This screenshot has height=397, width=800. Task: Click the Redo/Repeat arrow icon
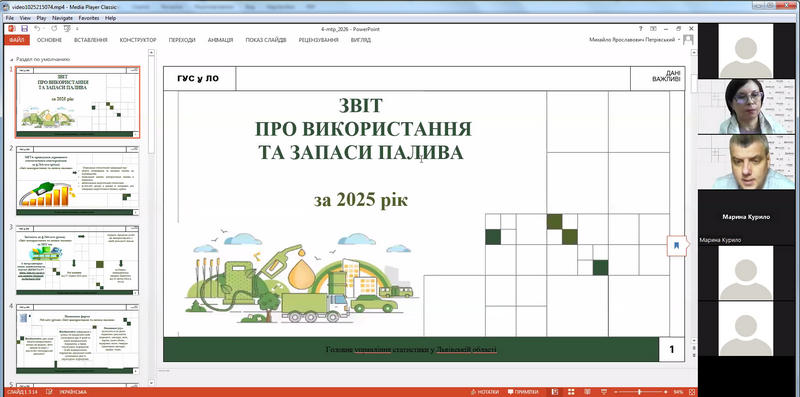click(54, 29)
